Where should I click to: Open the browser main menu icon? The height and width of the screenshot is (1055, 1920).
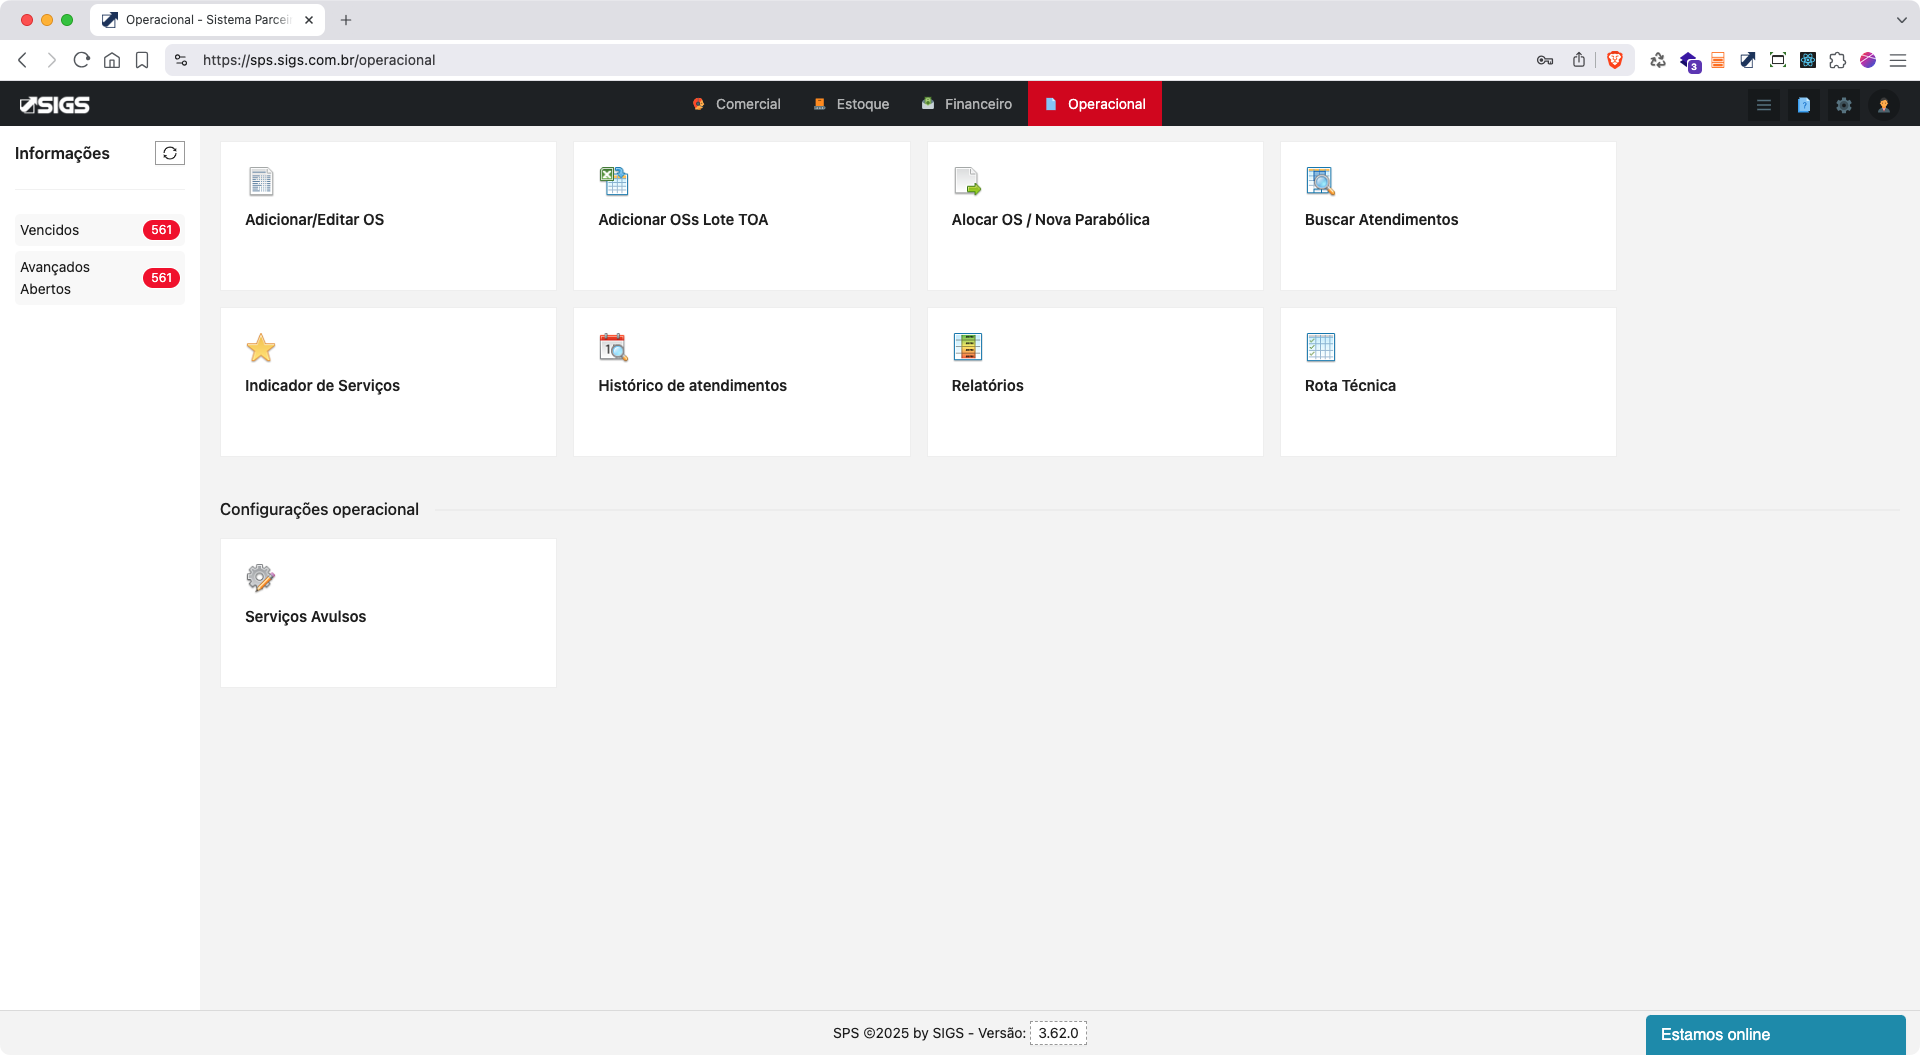point(1898,60)
